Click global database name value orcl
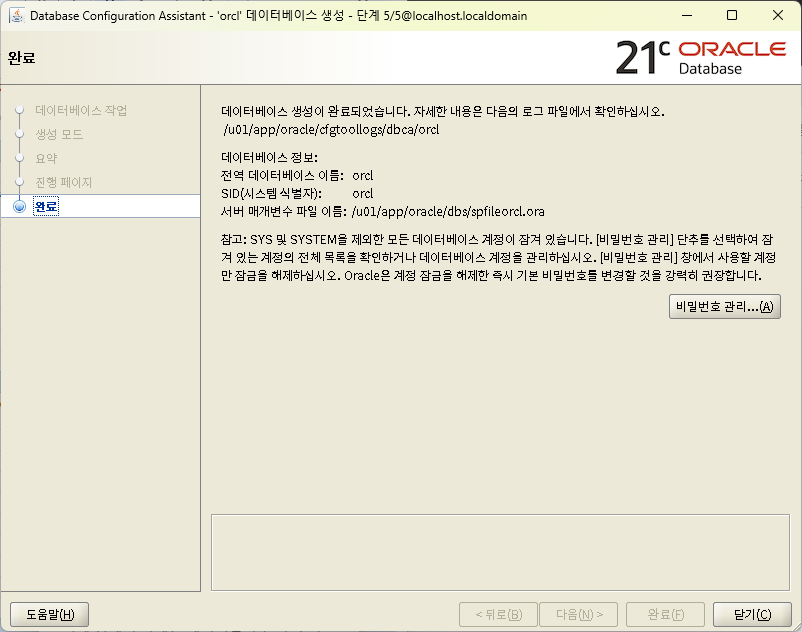Viewport: 802px width, 632px height. point(363,176)
